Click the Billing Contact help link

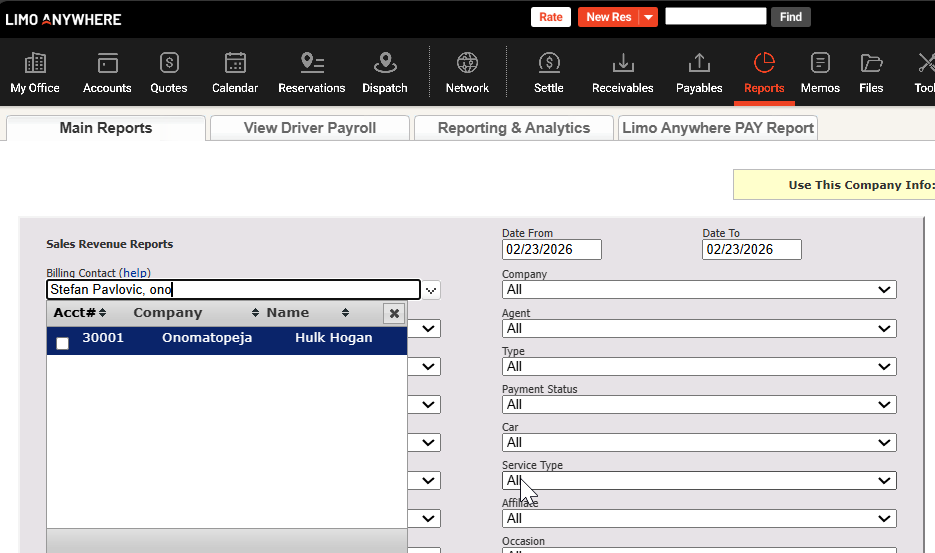(134, 273)
